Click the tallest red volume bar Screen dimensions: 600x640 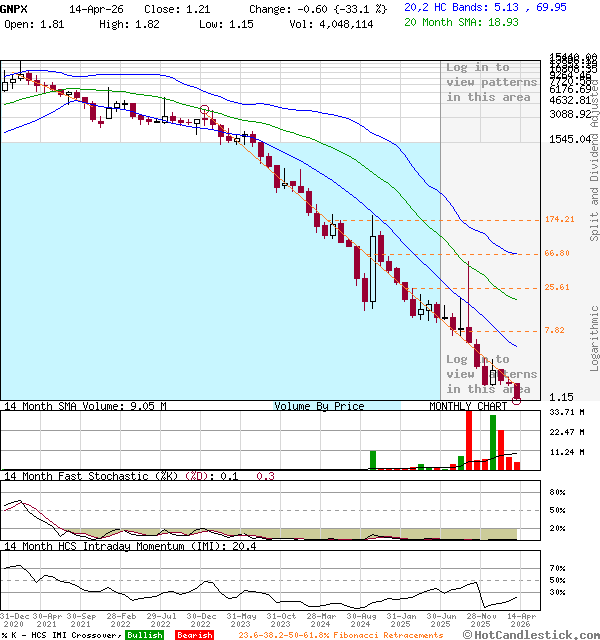(x=469, y=438)
